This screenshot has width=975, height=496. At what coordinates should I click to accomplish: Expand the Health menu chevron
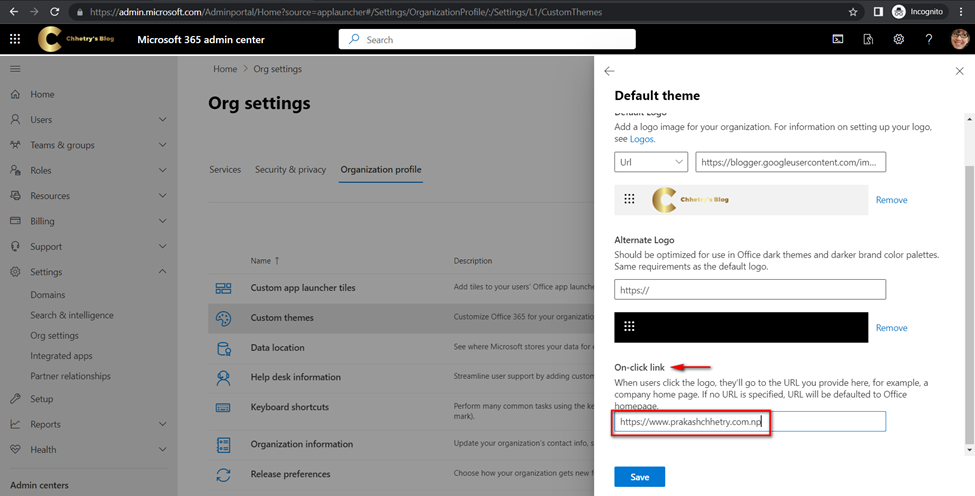click(162, 449)
